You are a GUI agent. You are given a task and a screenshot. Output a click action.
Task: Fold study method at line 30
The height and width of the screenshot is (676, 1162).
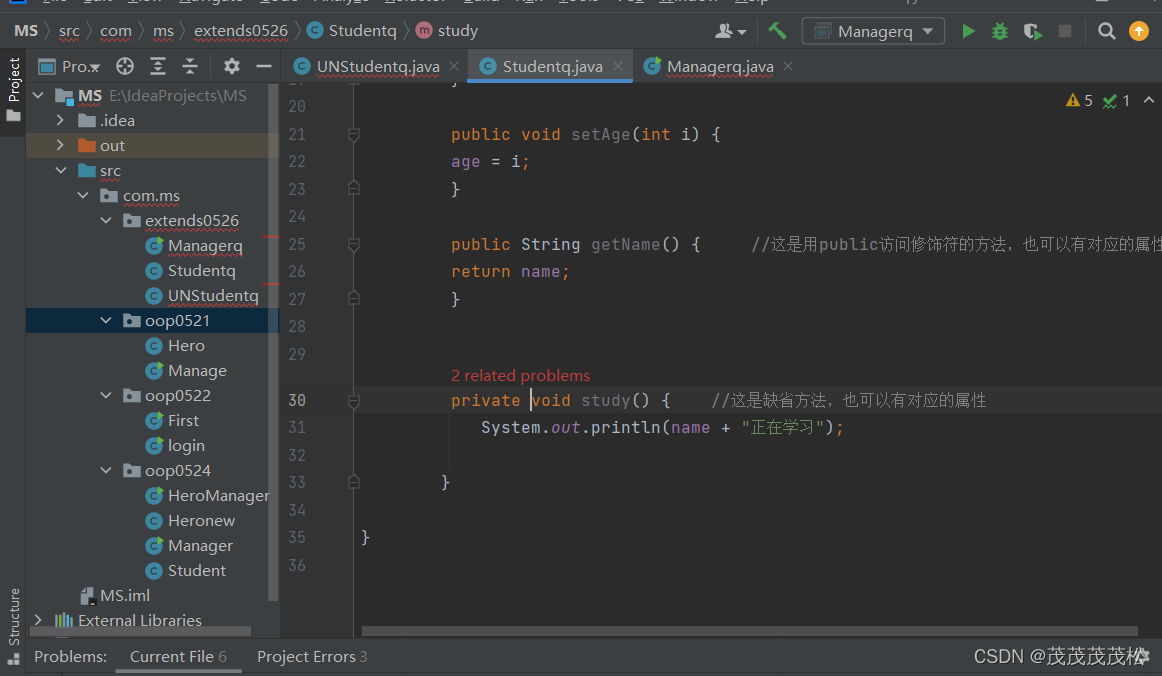(x=353, y=401)
